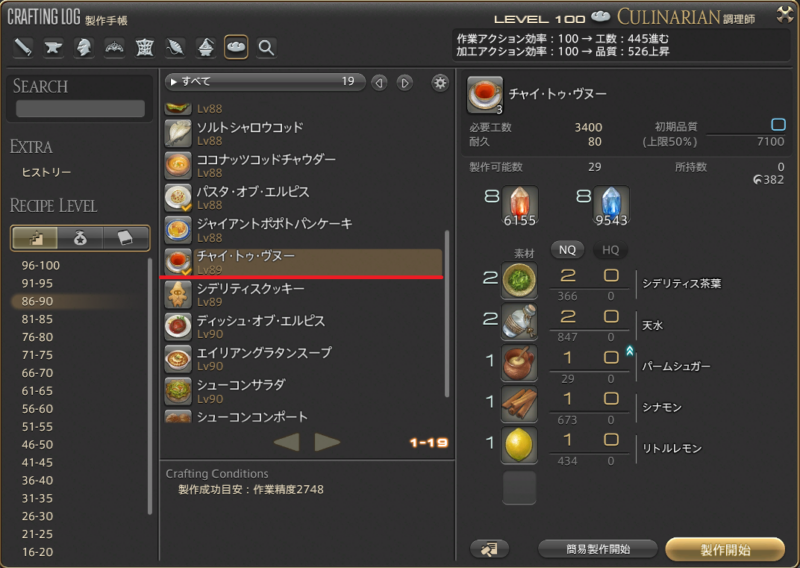Open ヒストリー history entry

46,172
